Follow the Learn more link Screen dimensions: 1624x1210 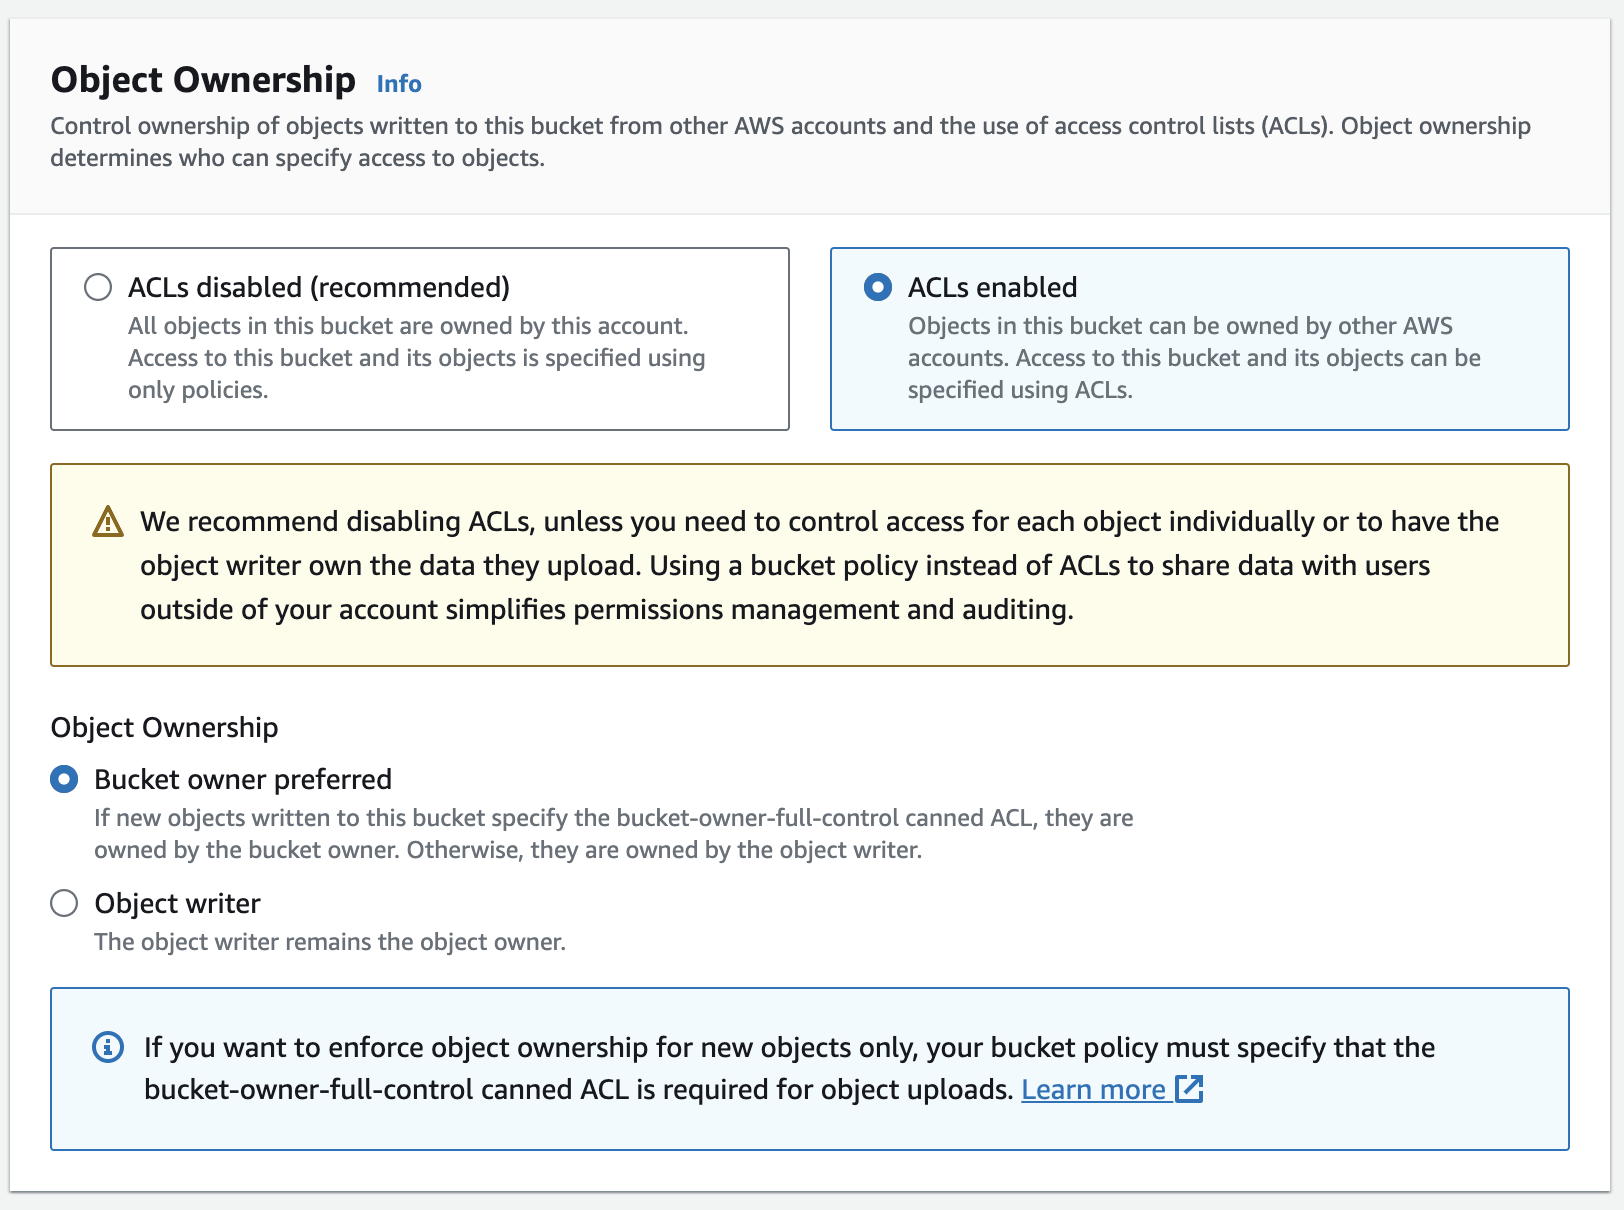(1093, 1089)
